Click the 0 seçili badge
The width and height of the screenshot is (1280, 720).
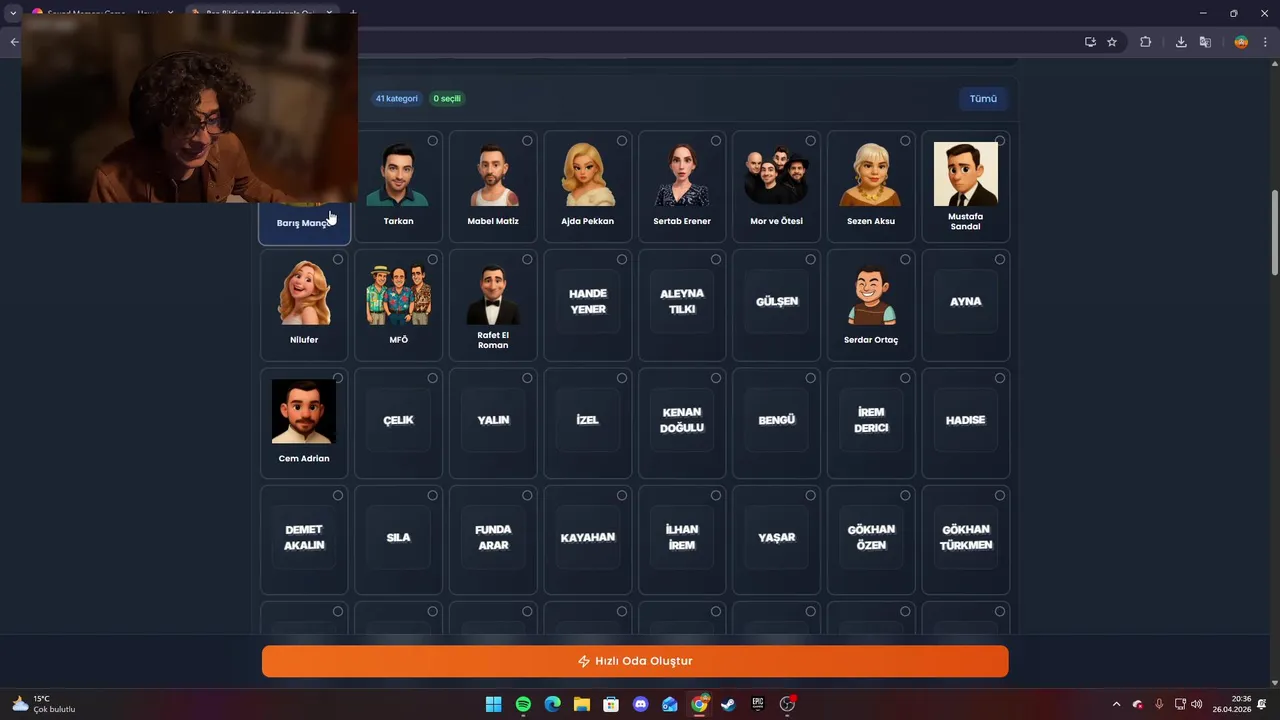point(447,99)
